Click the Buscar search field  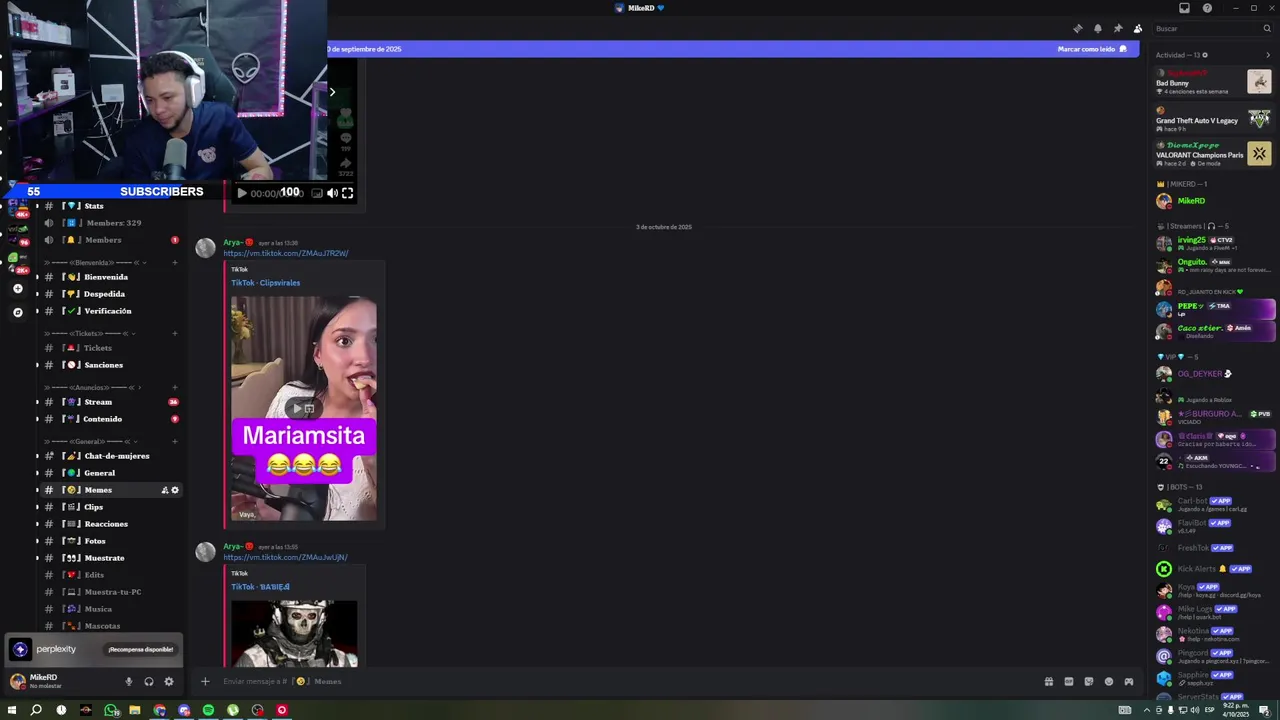point(1210,28)
